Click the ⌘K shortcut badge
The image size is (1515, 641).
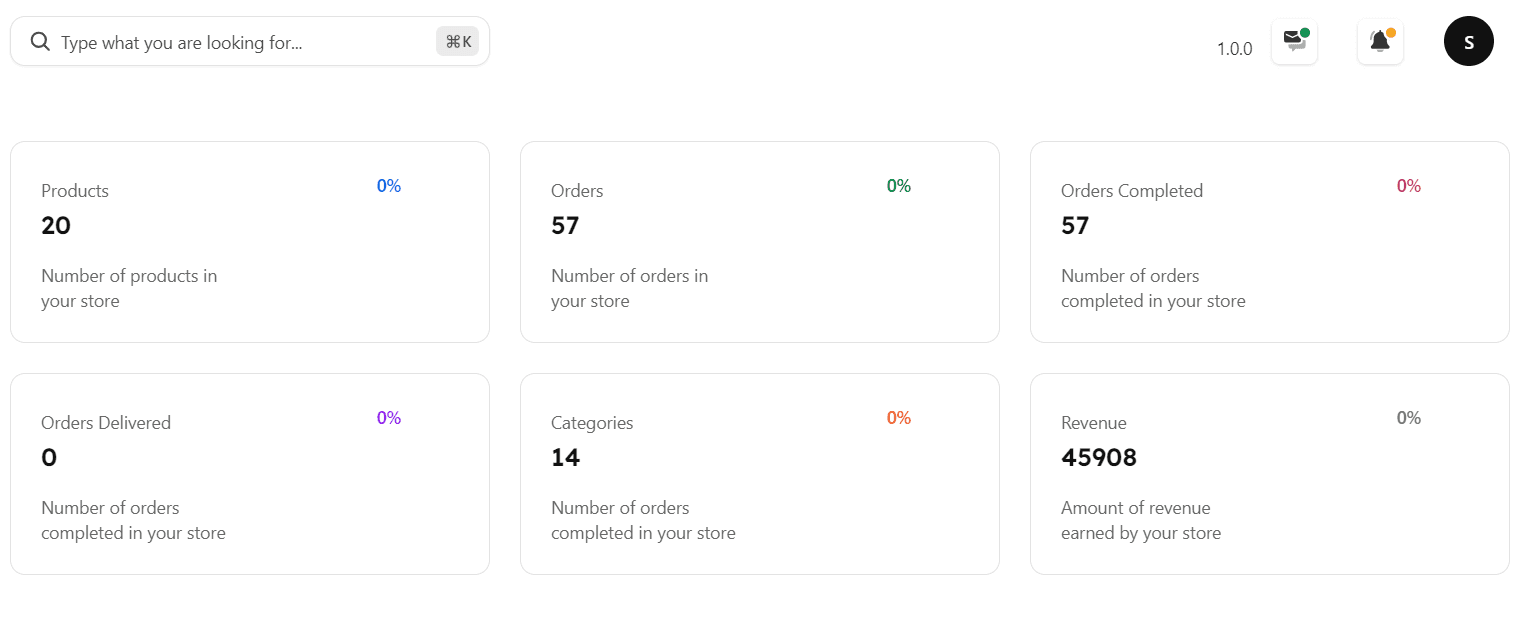pyautogui.click(x=458, y=42)
